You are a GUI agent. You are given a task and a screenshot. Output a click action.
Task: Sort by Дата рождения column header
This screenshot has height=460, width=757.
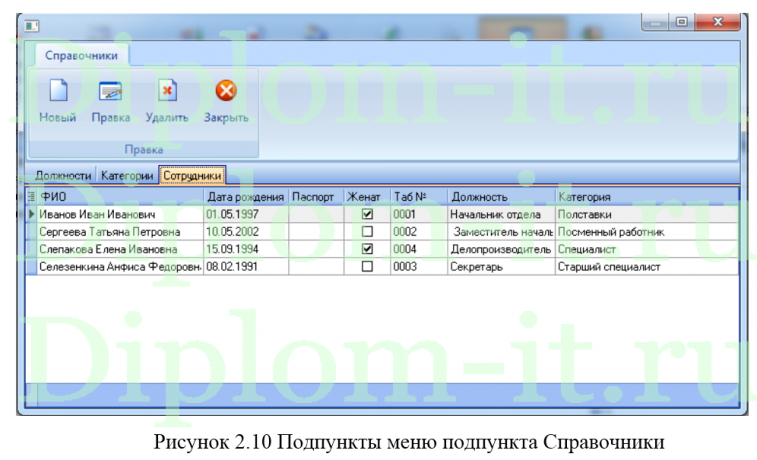246,197
